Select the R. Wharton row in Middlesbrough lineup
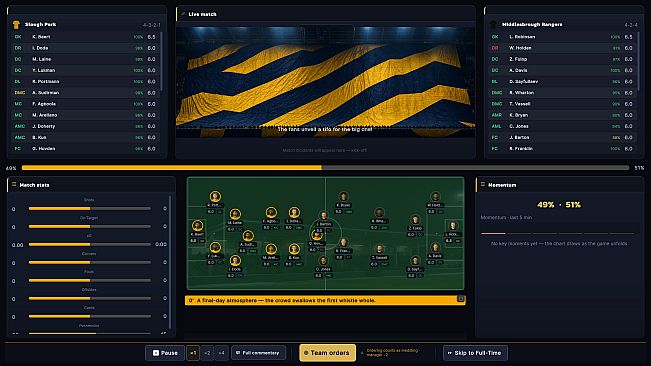Image resolution: width=651 pixels, height=366 pixels. pos(562,93)
